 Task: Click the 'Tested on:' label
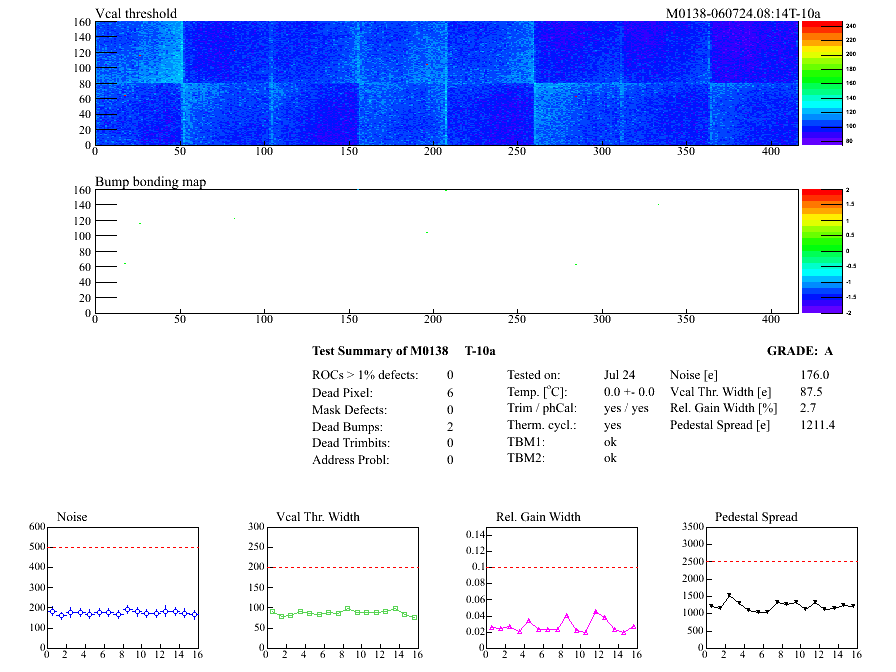coord(534,375)
